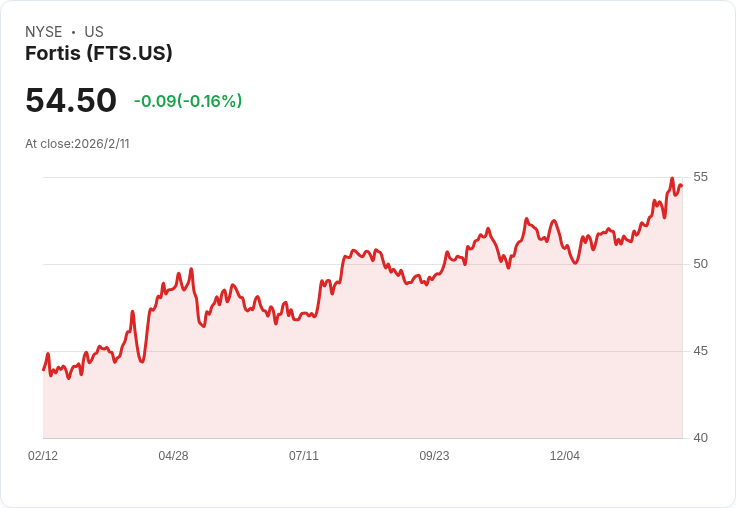736x508 pixels.
Task: Click the At close:2026/2/11 timestamp
Action: click(77, 143)
